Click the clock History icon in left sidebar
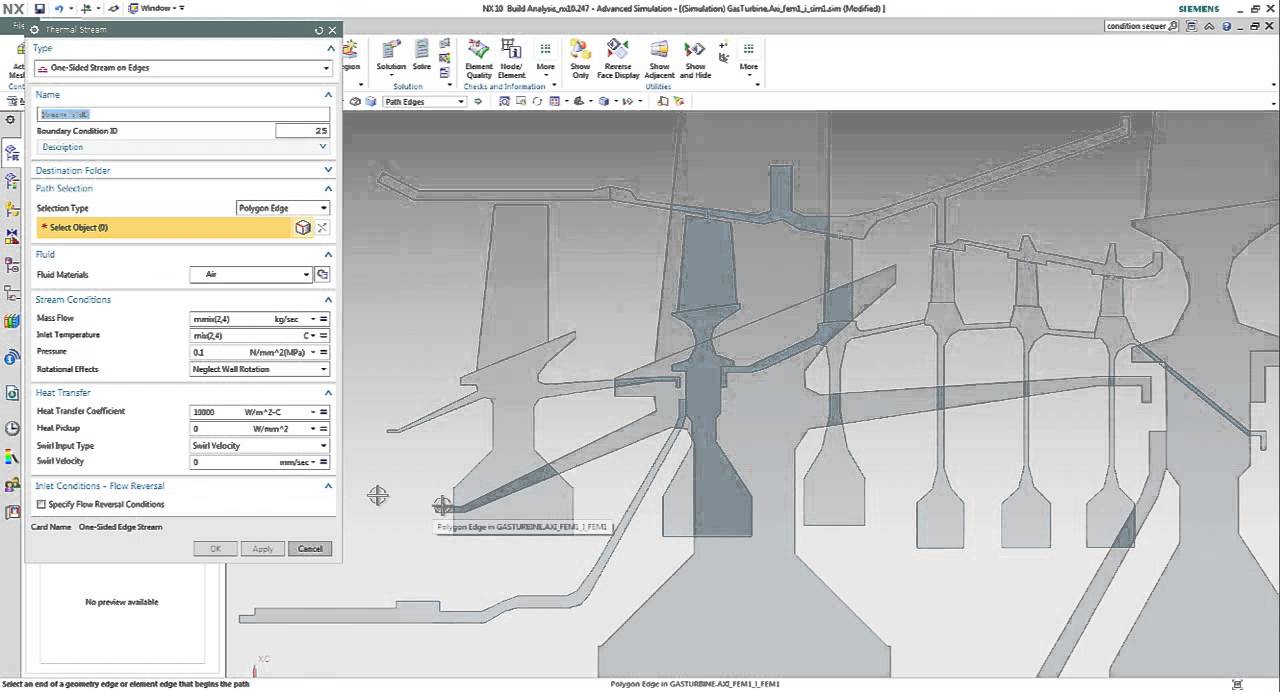Image resolution: width=1280 pixels, height=692 pixels. tap(12, 428)
